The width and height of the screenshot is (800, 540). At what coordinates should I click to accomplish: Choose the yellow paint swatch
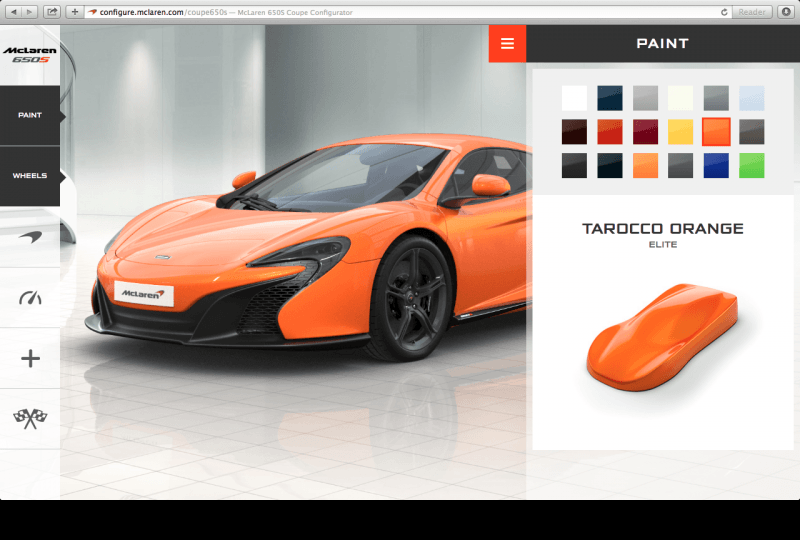(x=681, y=132)
